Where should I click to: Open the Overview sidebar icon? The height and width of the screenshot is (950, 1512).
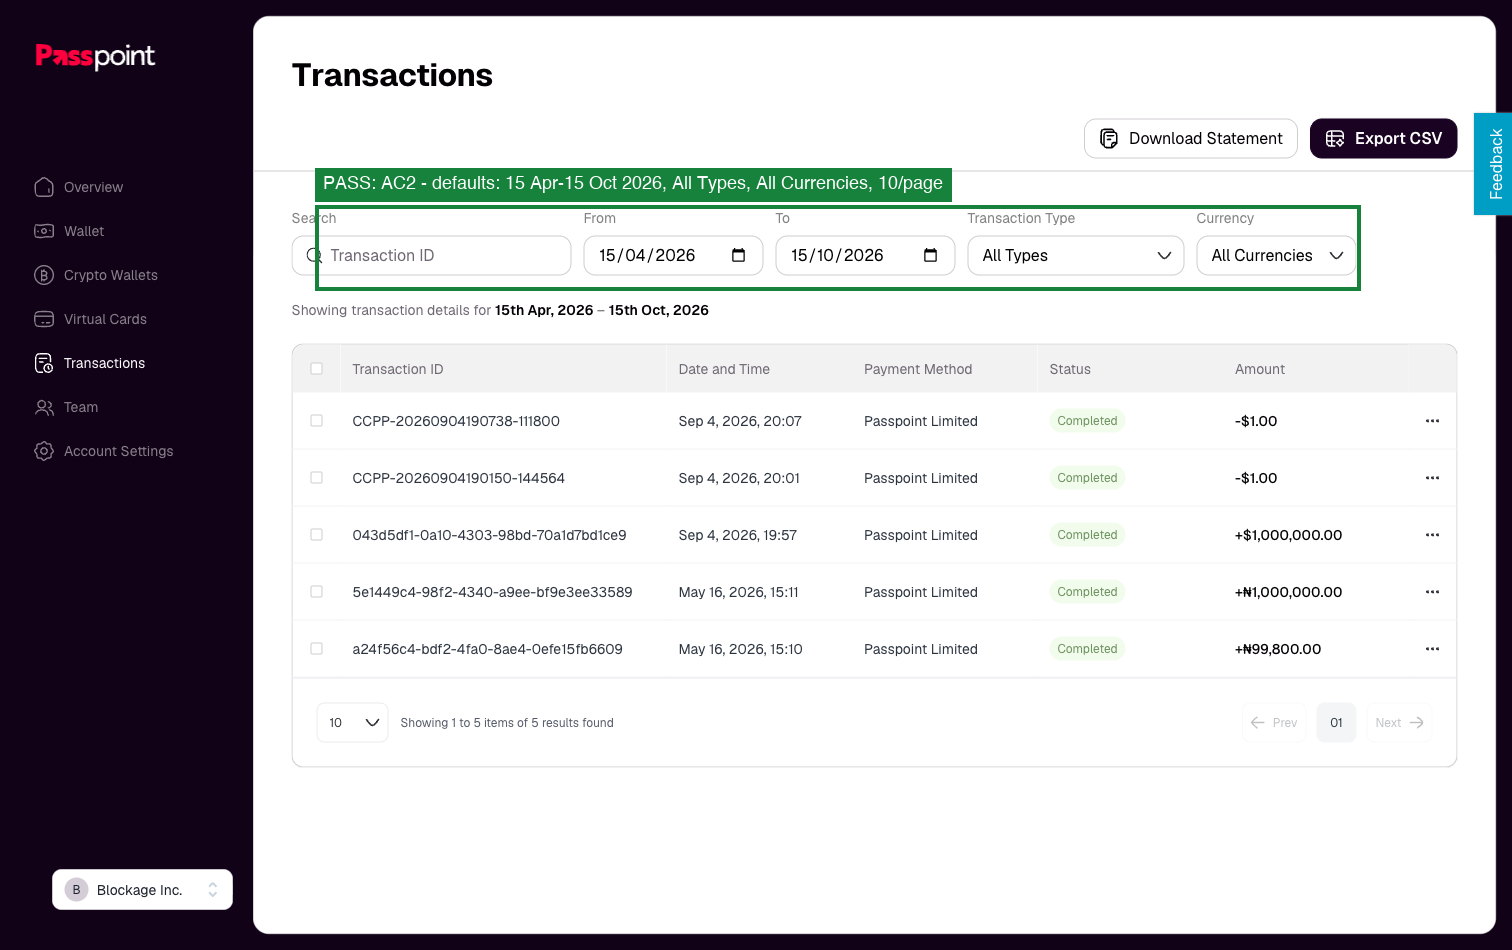[44, 187]
